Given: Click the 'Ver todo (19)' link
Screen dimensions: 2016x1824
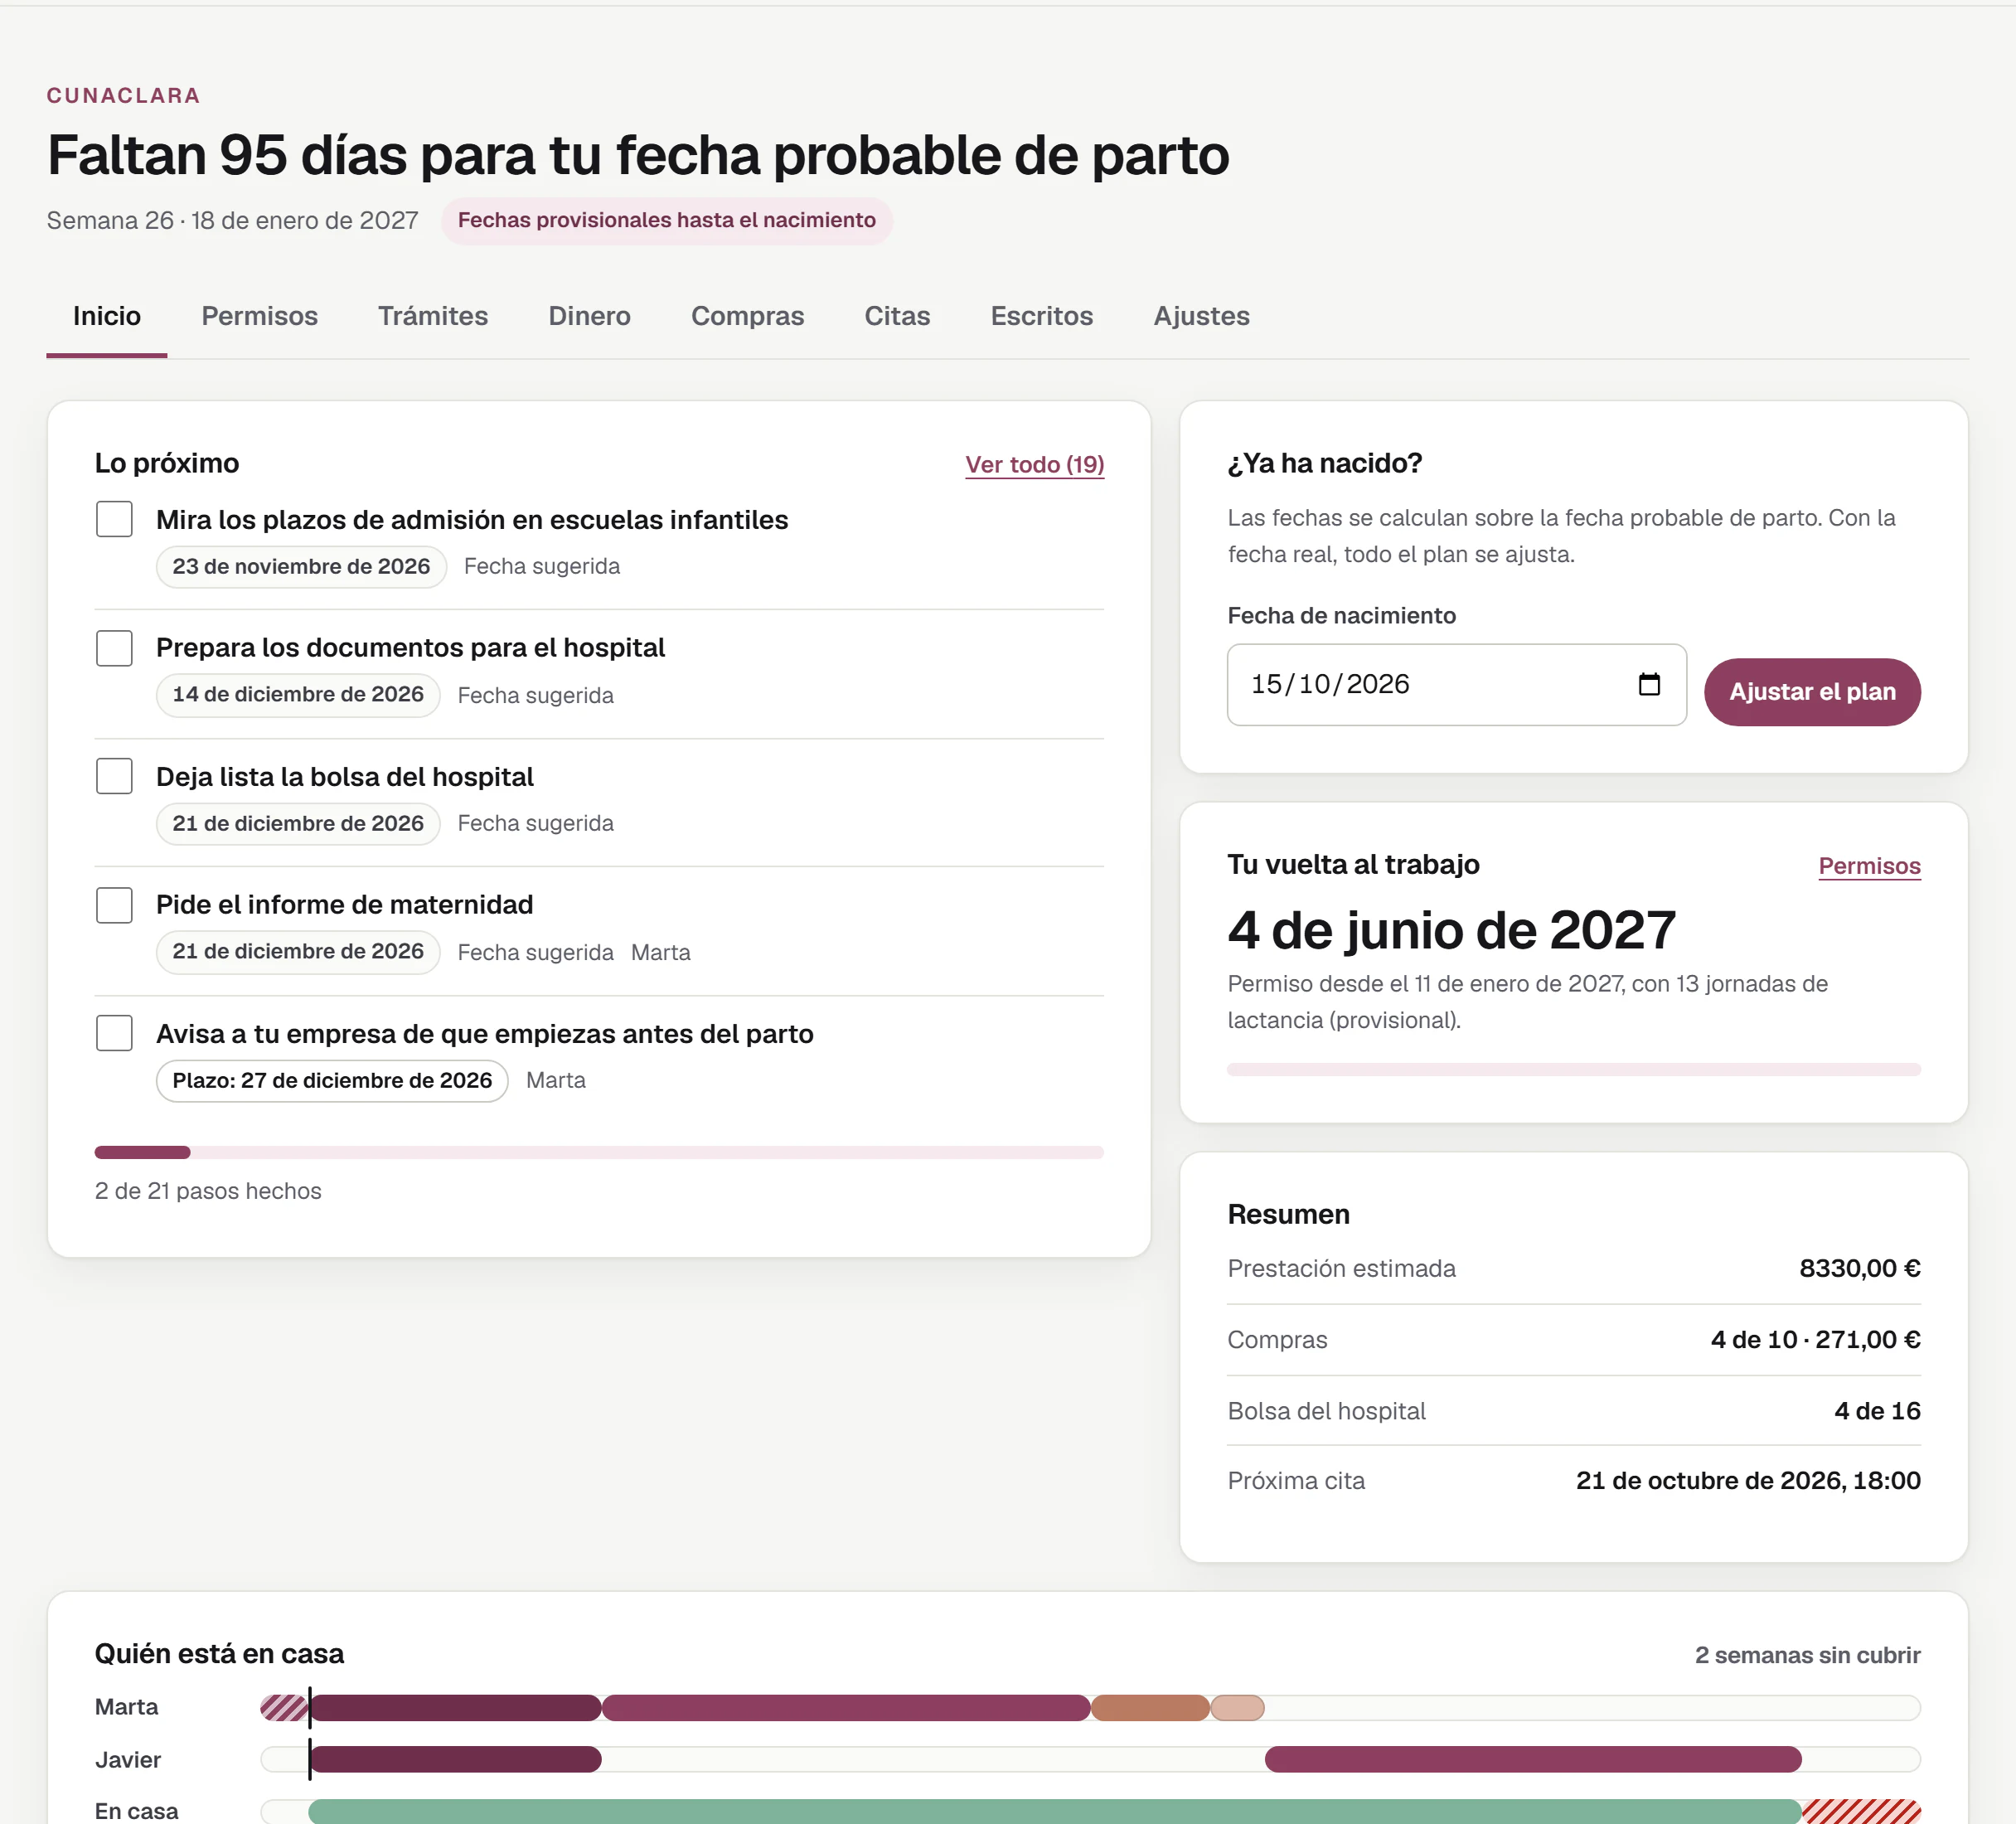Looking at the screenshot, I should (1034, 465).
